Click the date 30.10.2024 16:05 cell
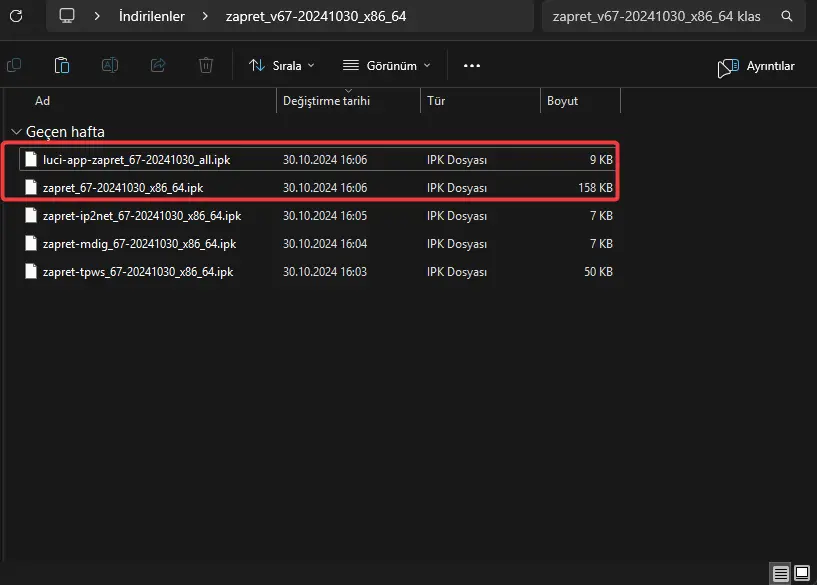The height and width of the screenshot is (585, 817). pyautogui.click(x=325, y=216)
